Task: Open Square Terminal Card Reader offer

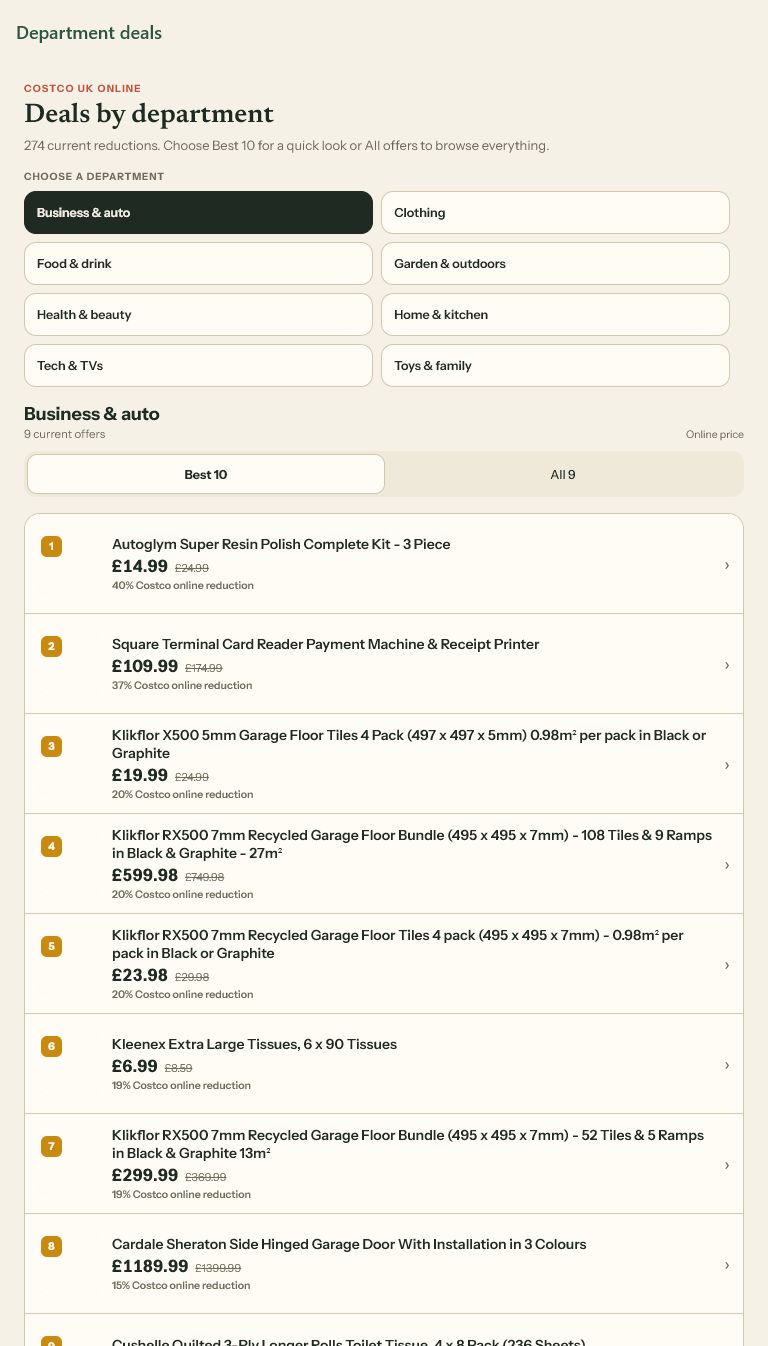Action: pyautogui.click(x=384, y=664)
